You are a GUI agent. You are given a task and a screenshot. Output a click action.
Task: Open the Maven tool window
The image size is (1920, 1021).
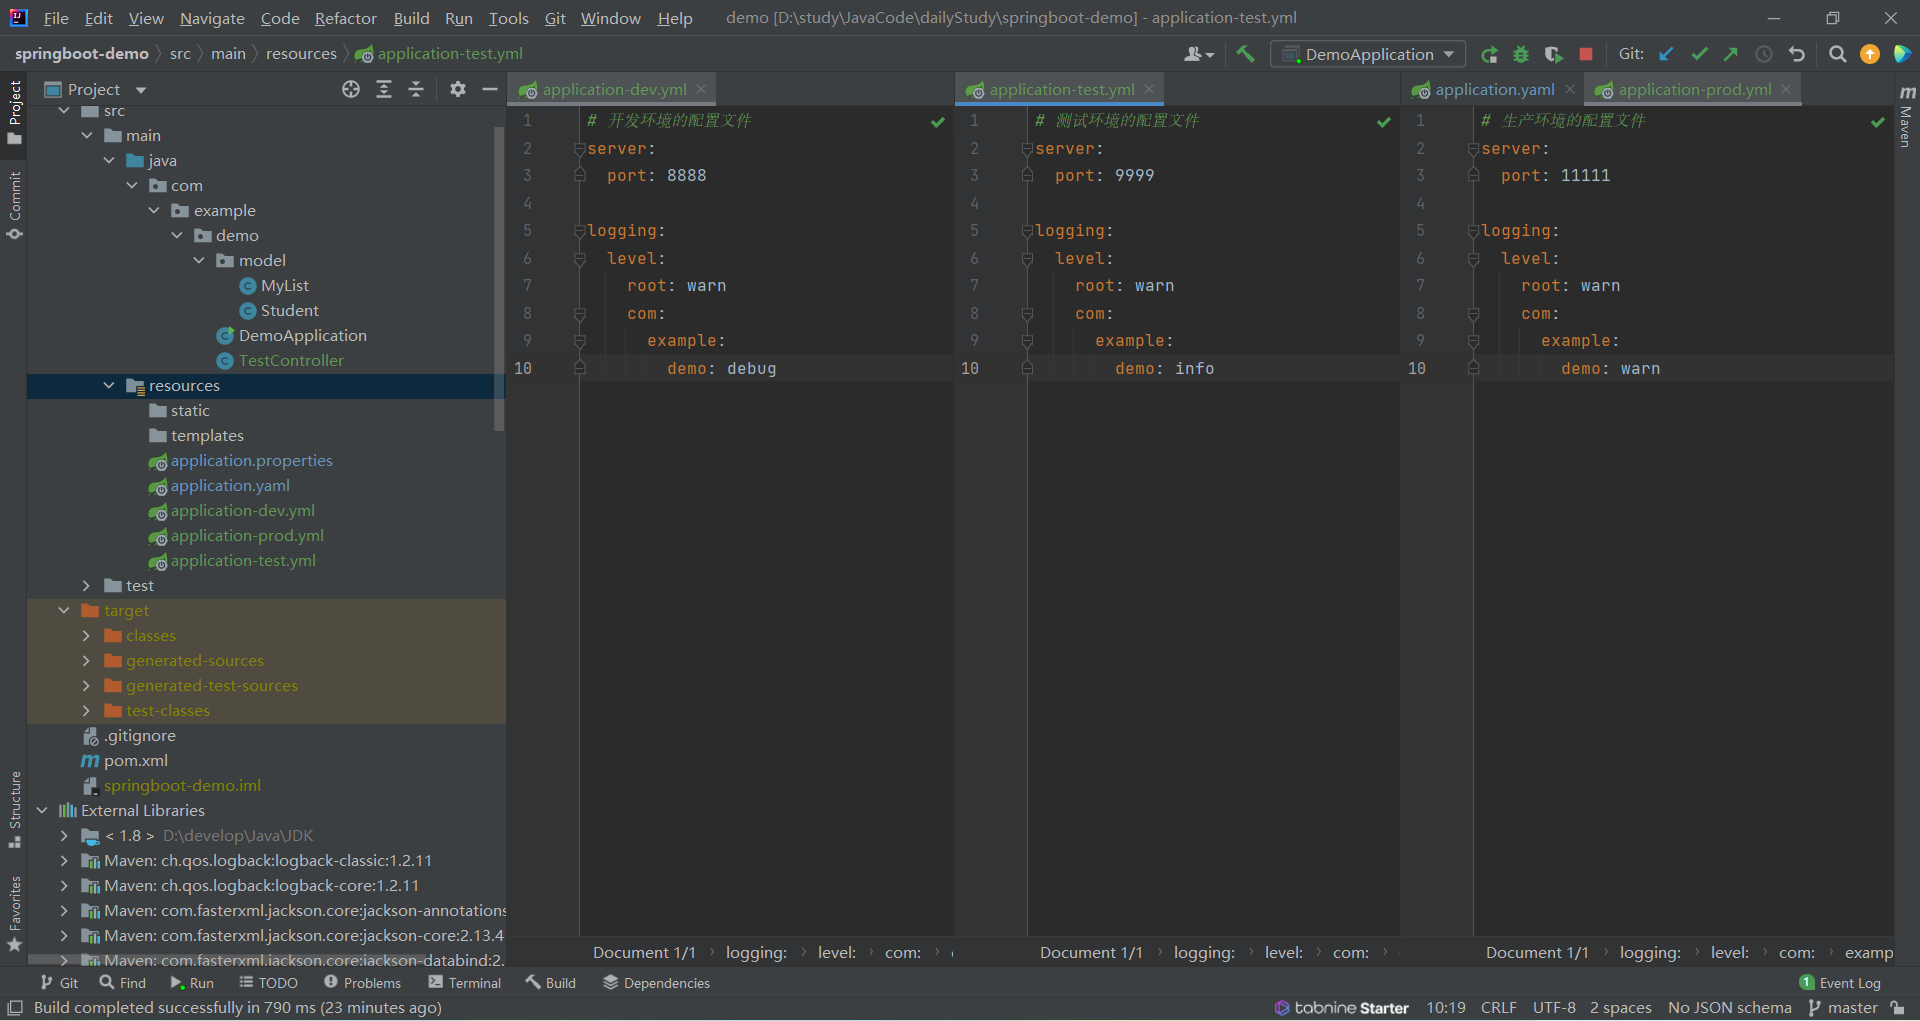tap(1906, 116)
